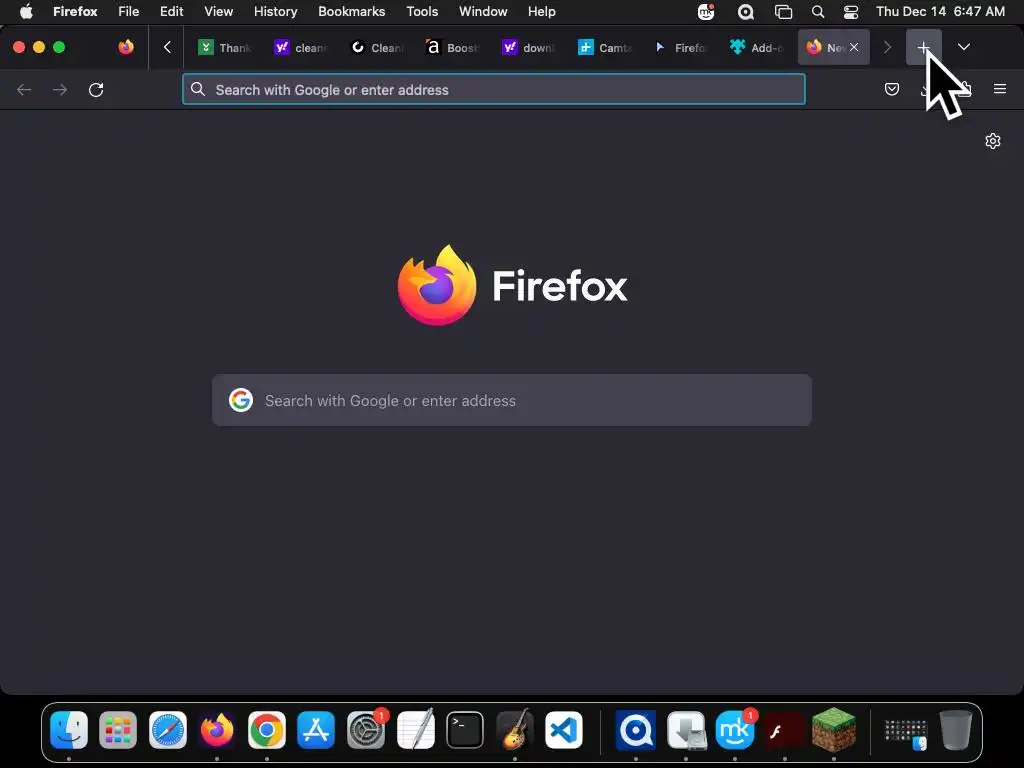Image resolution: width=1024 pixels, height=768 pixels.
Task: Open the File menu
Action: [129, 11]
